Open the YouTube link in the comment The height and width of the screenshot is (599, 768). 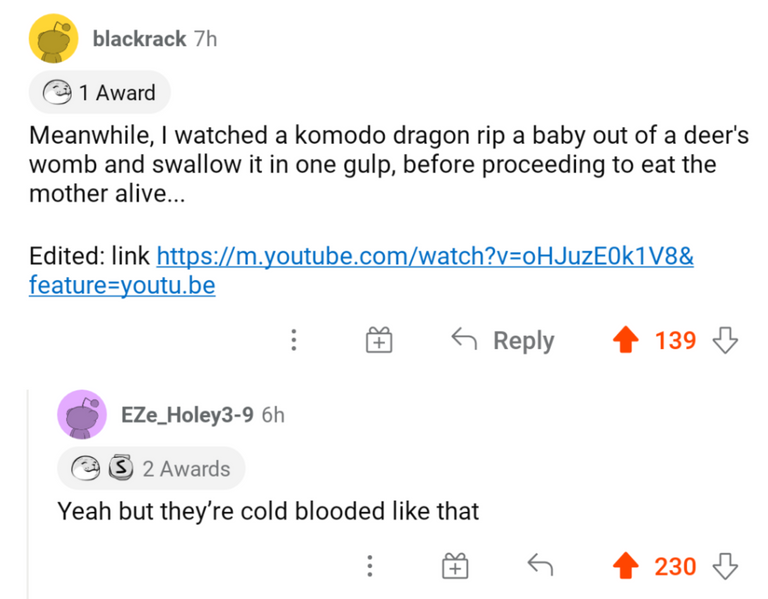click(425, 255)
